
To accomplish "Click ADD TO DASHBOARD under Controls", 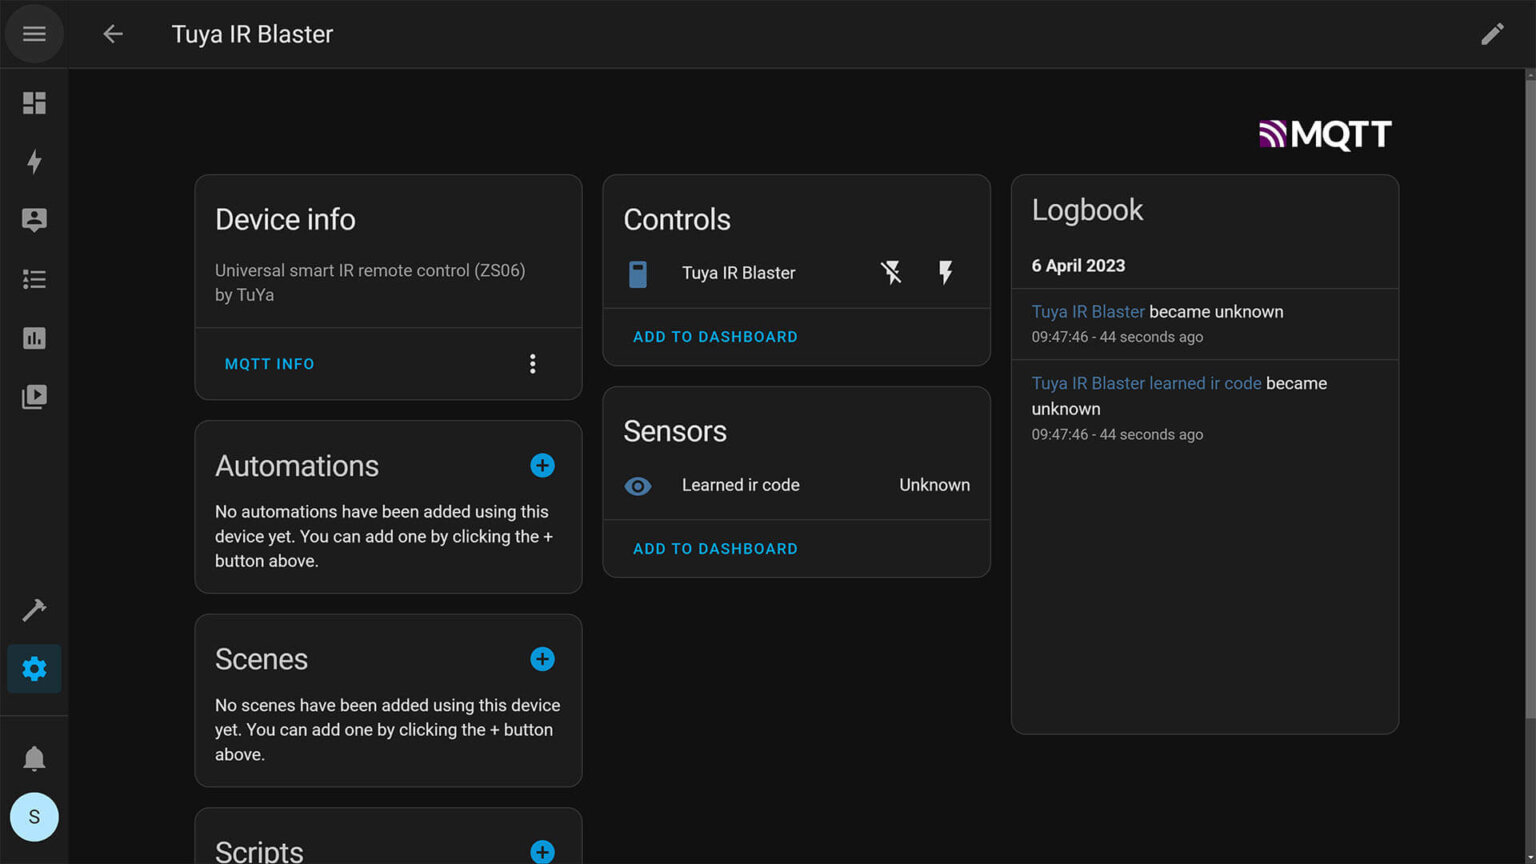I will point(715,336).
